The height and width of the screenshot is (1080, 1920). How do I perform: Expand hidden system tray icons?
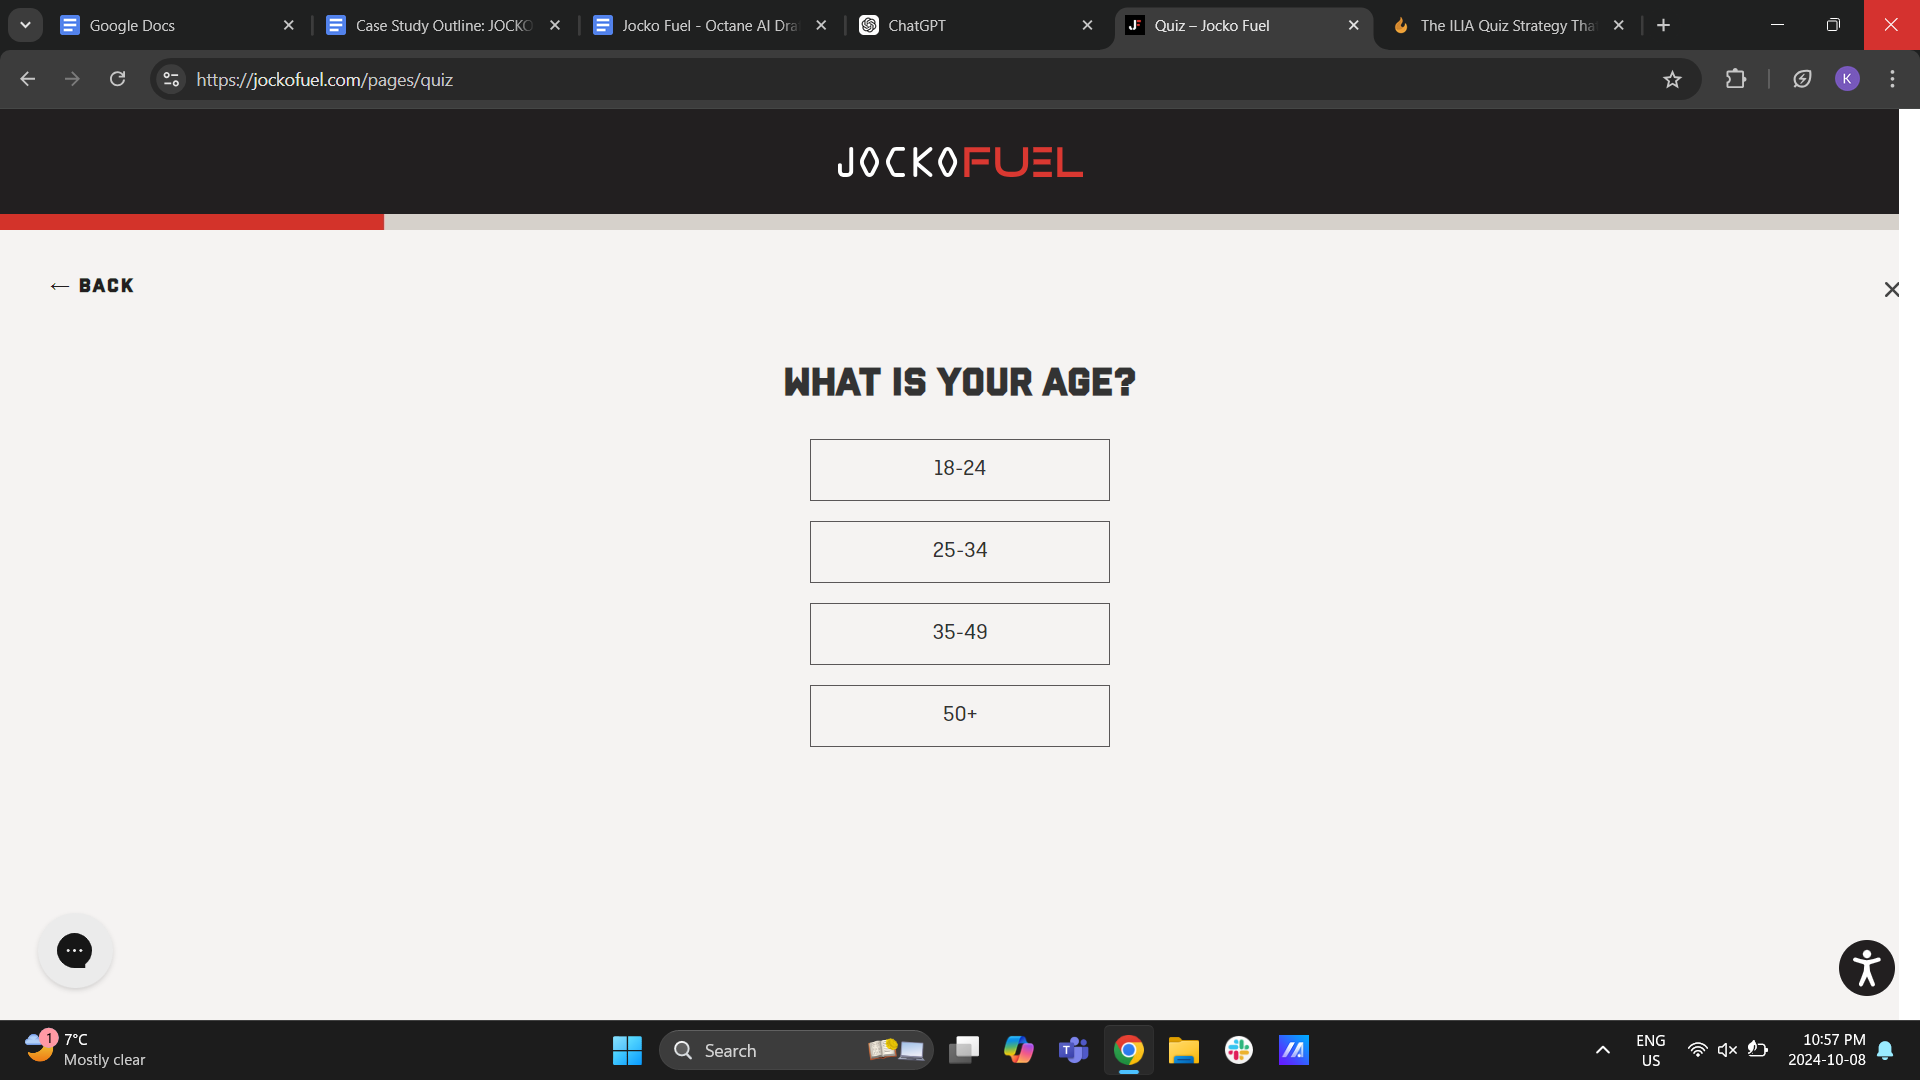(x=1602, y=1050)
